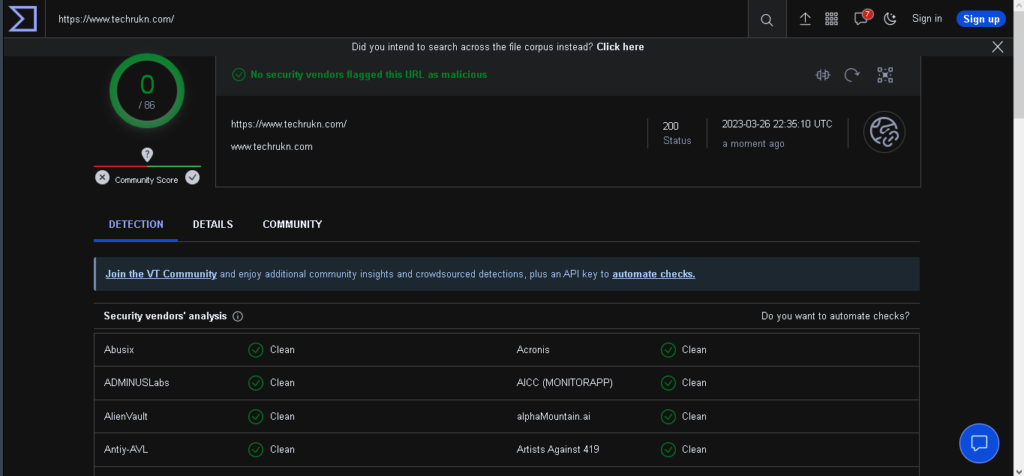
Task: Click the search magnifier icon
Action: [767, 20]
